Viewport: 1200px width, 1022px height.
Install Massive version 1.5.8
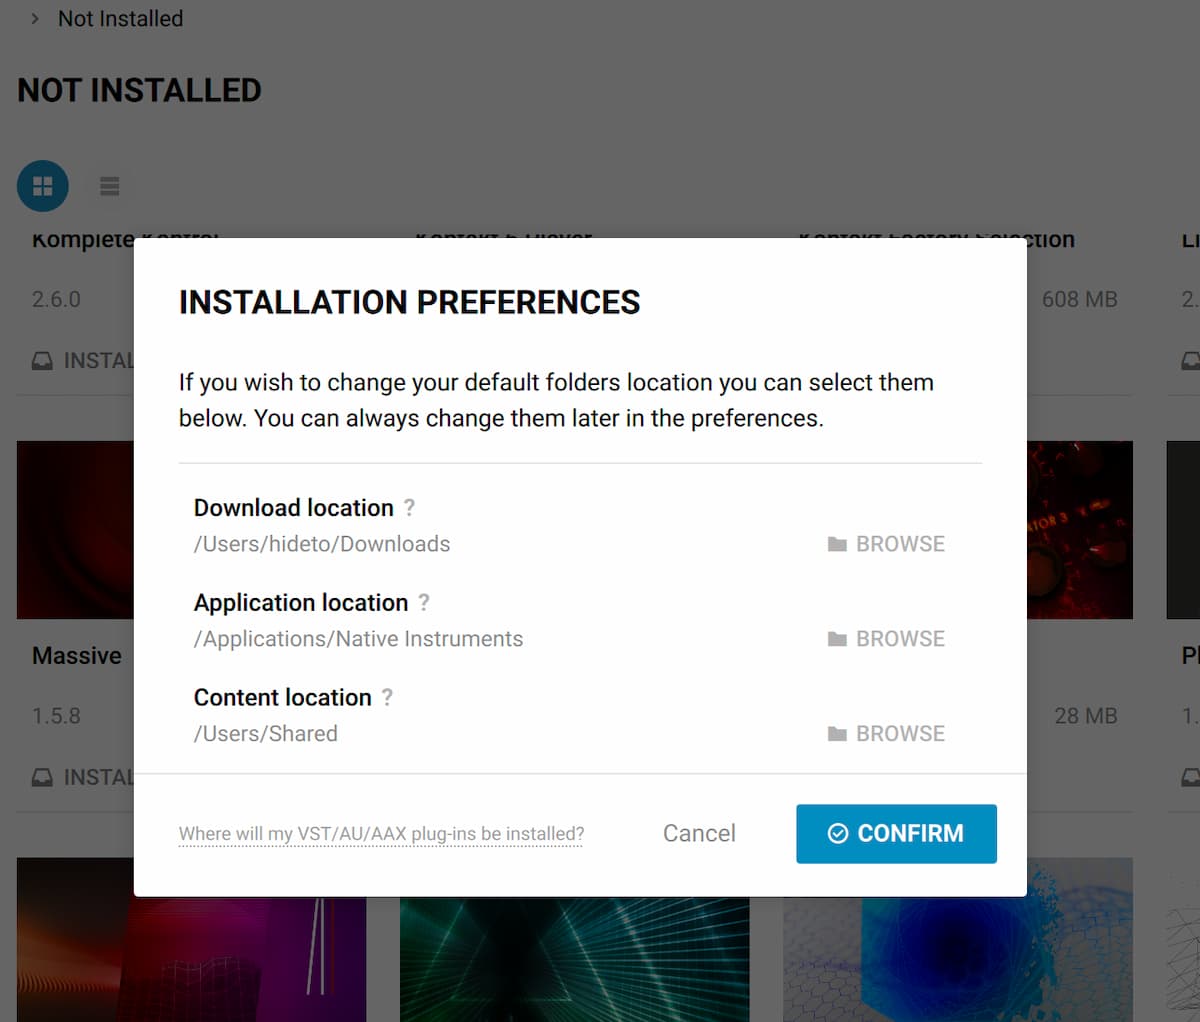[83, 777]
